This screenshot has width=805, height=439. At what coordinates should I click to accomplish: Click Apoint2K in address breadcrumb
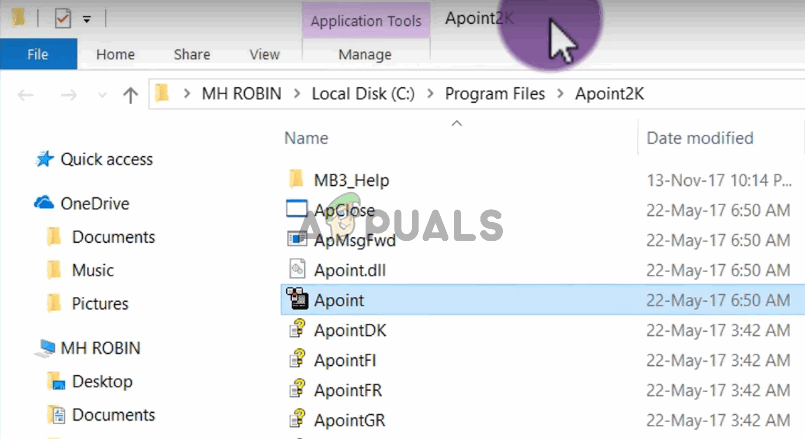(609, 94)
